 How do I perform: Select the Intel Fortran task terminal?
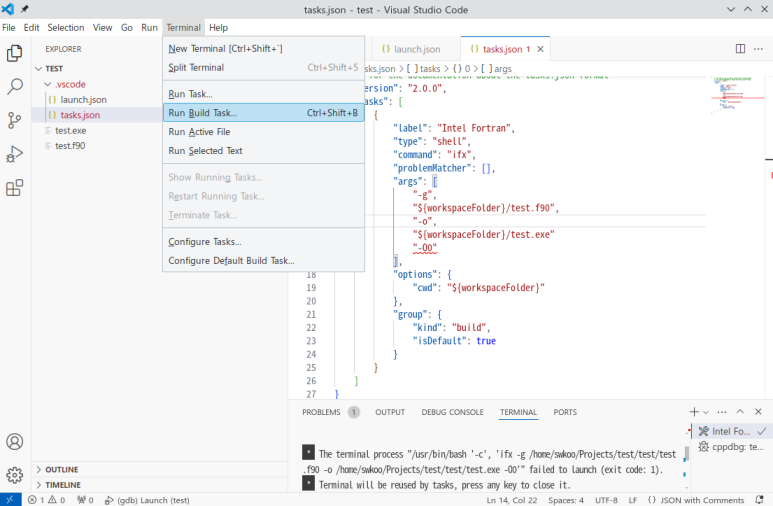(732, 431)
